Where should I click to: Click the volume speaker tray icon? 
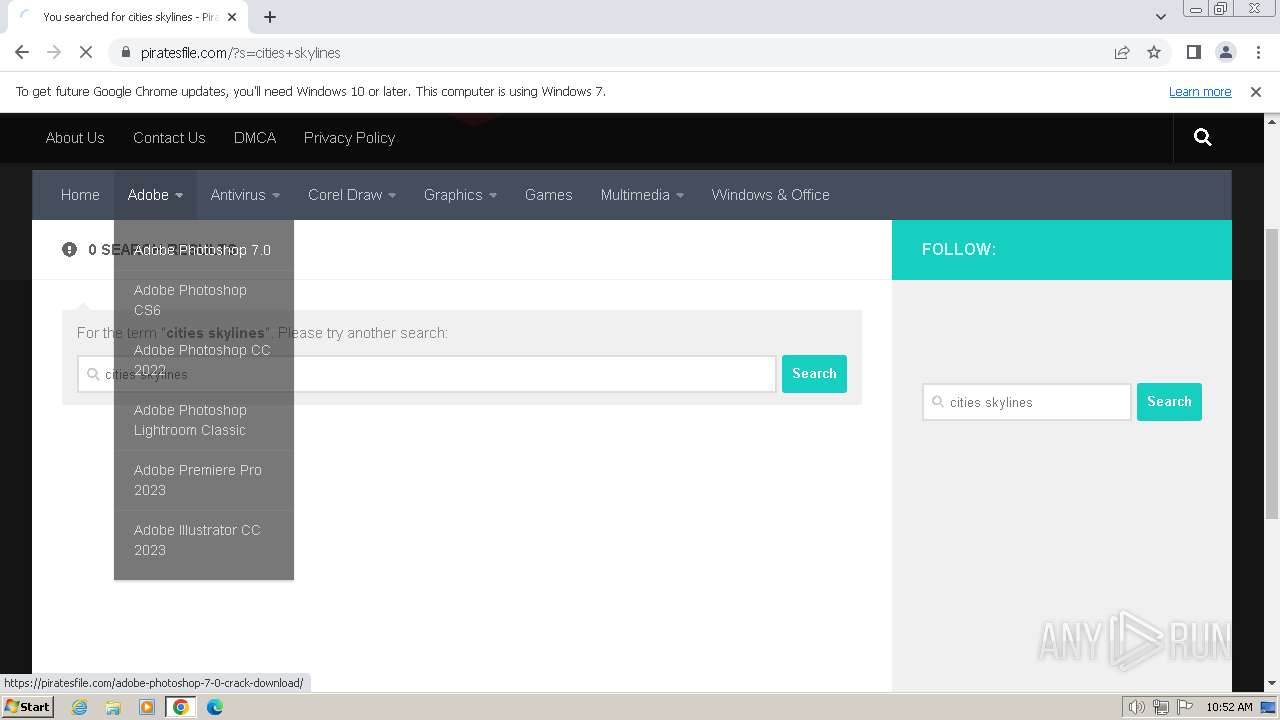click(x=1137, y=707)
